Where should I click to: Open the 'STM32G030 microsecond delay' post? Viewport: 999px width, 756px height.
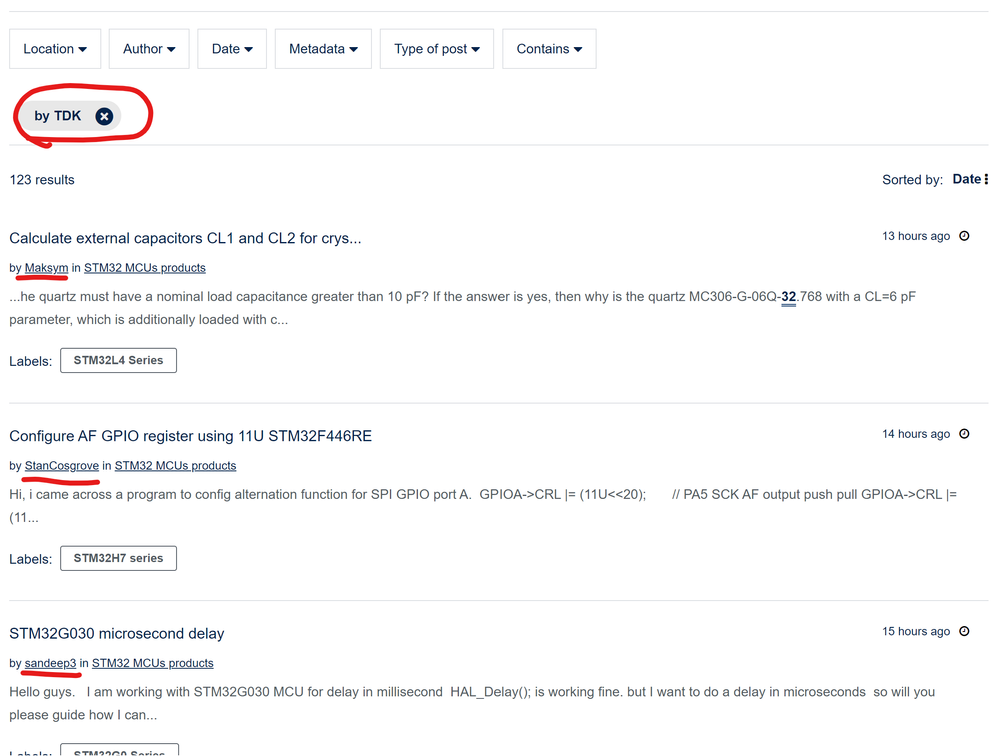117,634
